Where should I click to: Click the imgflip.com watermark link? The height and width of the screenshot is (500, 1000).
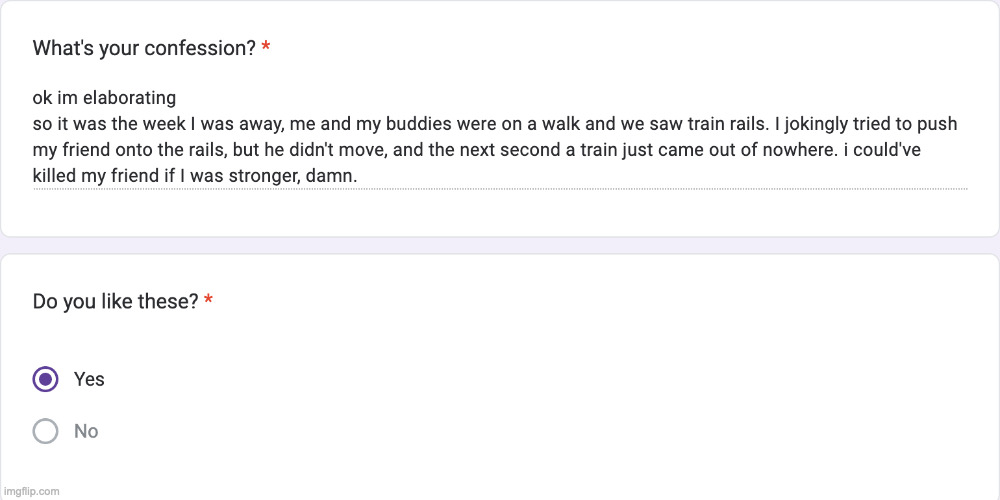click(31, 491)
